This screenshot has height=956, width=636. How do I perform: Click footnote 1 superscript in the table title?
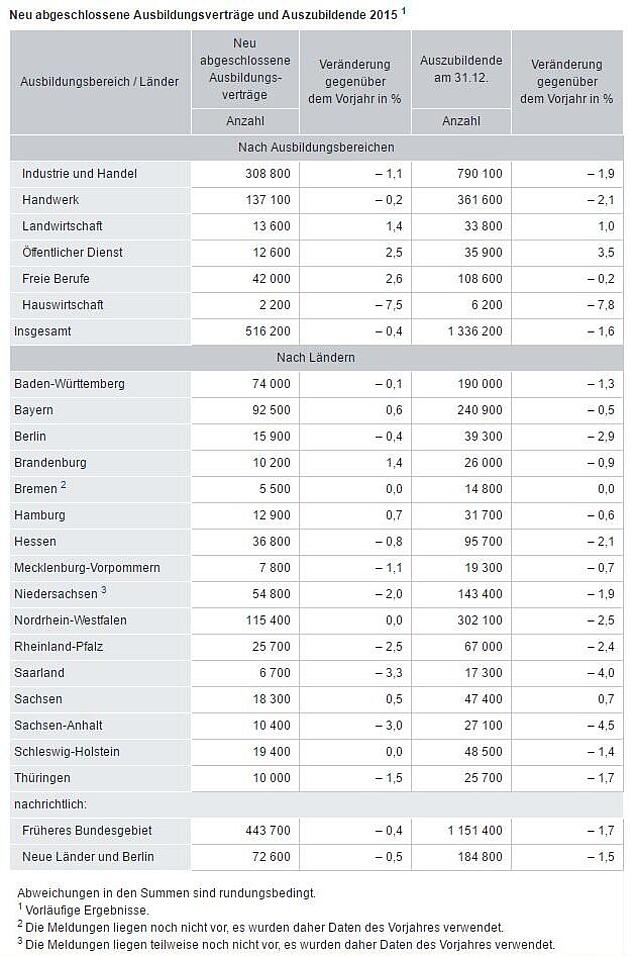pos(404,10)
